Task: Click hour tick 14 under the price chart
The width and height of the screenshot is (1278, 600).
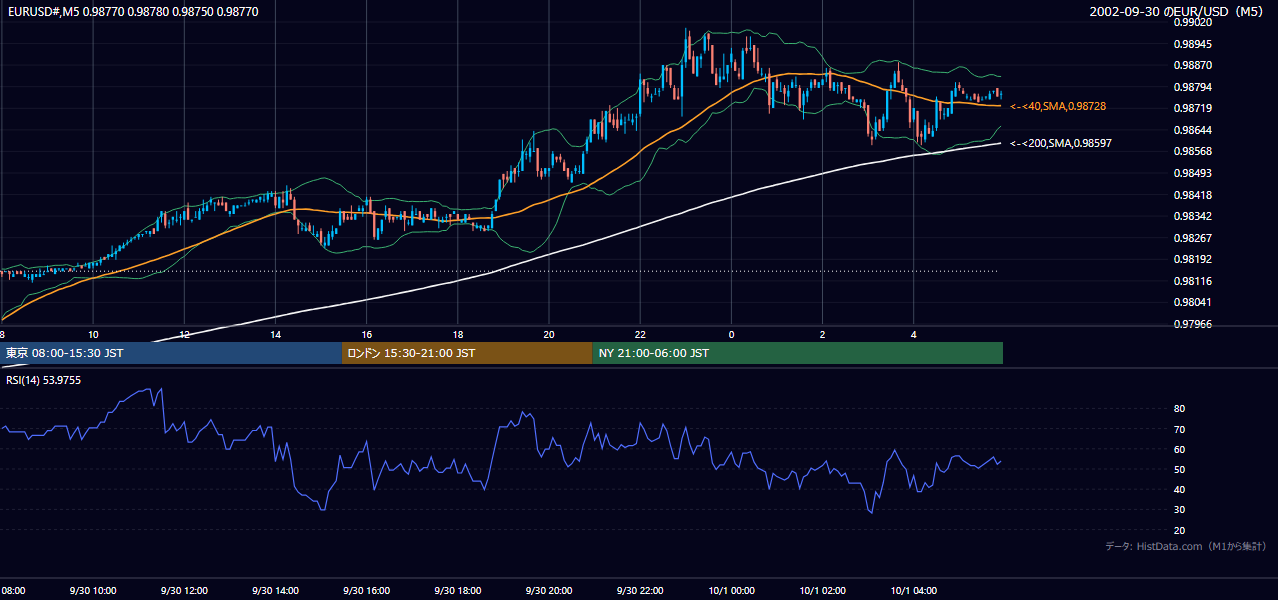Action: pos(275,334)
